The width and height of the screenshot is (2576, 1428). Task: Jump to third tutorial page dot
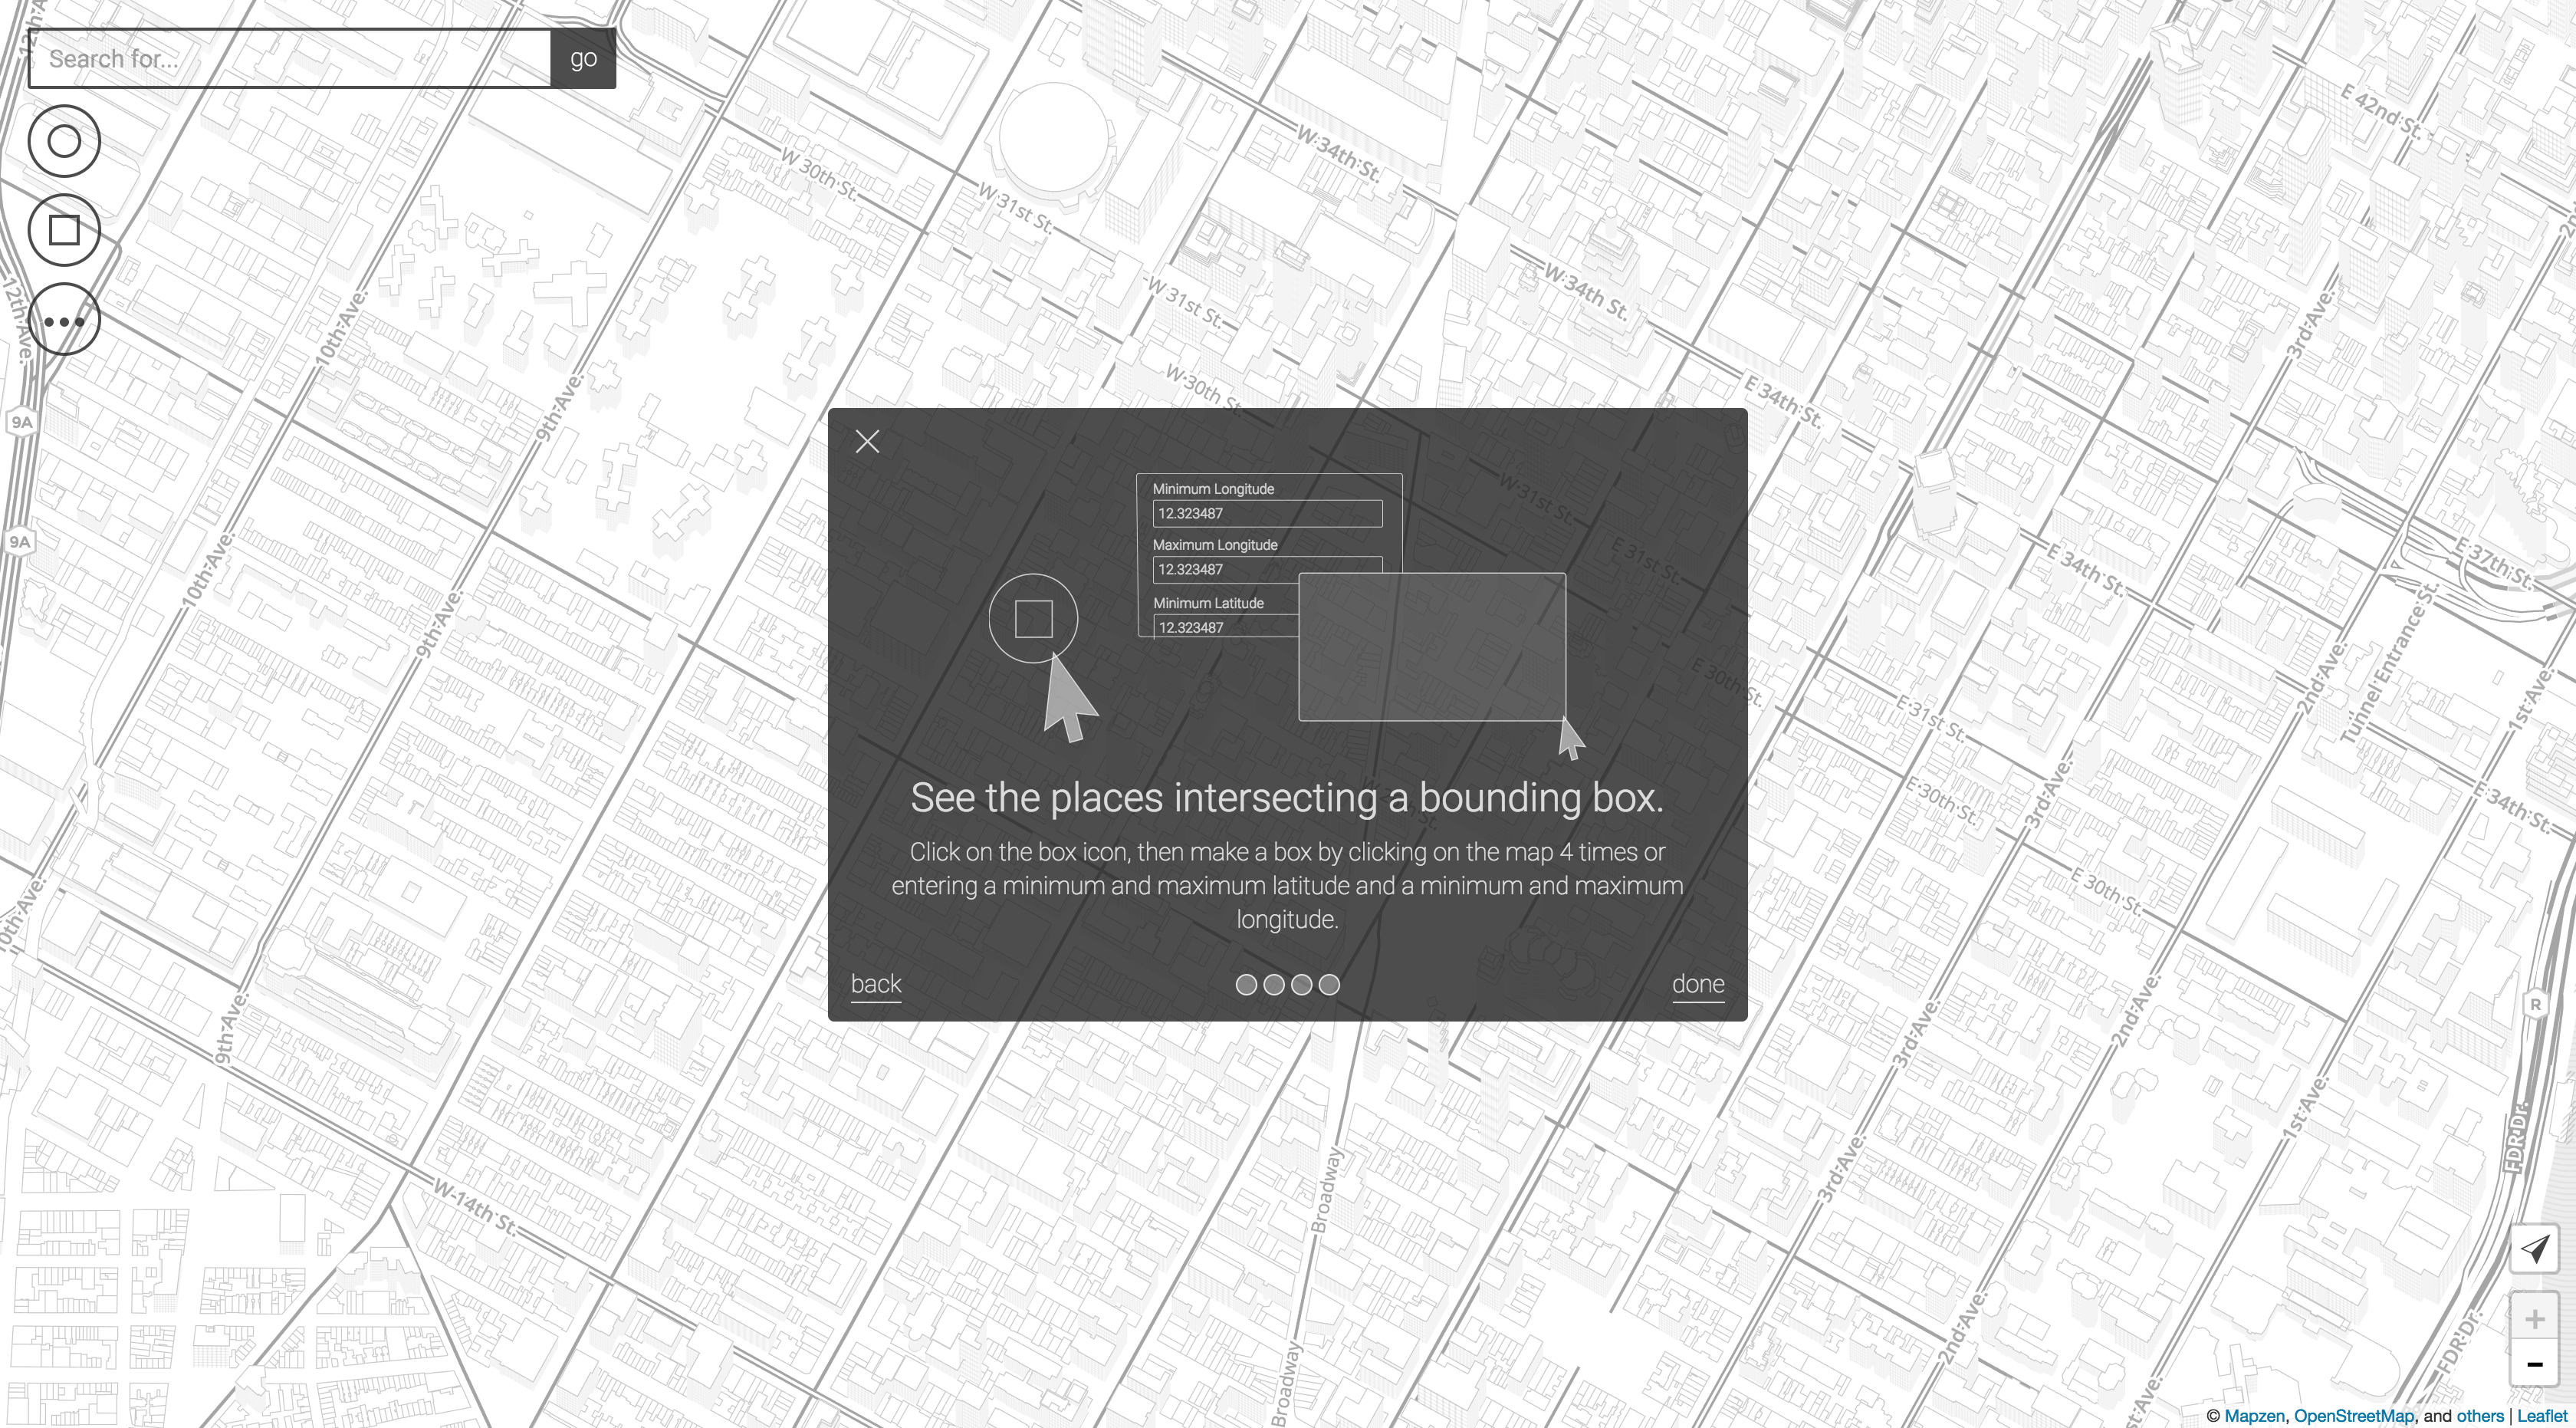click(1301, 985)
